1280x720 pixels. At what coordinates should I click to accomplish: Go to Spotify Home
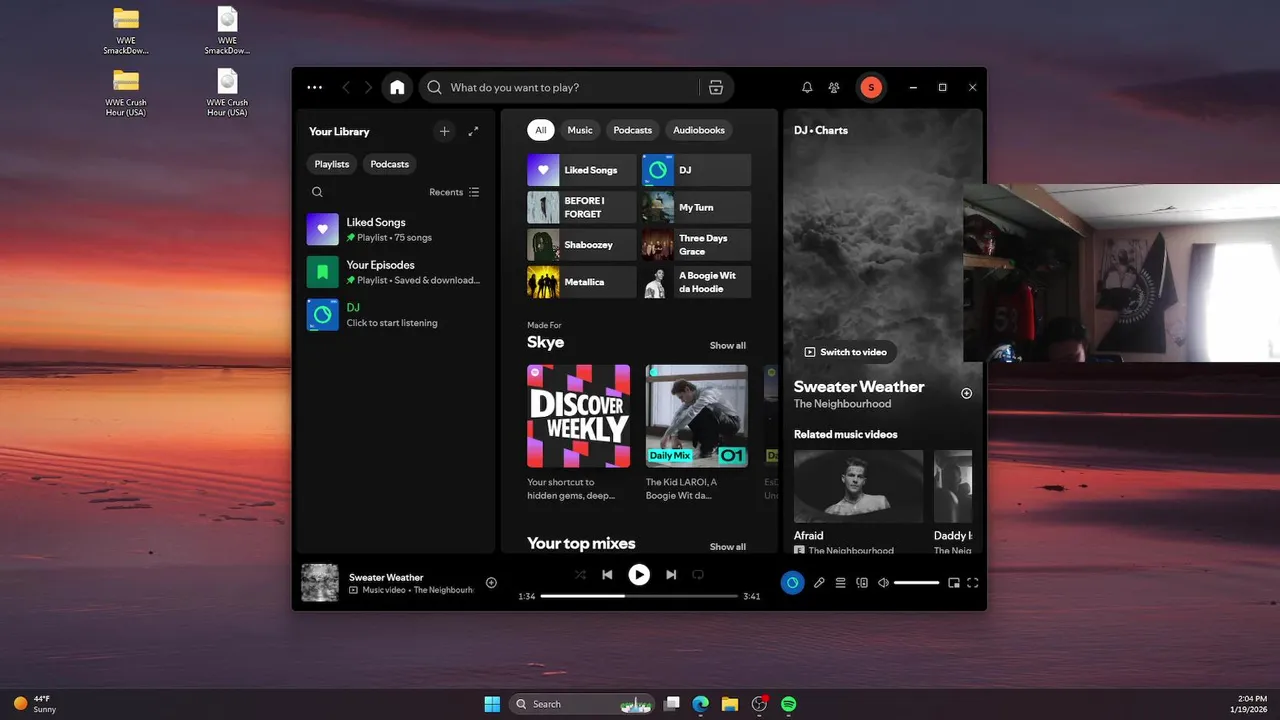[x=397, y=87]
